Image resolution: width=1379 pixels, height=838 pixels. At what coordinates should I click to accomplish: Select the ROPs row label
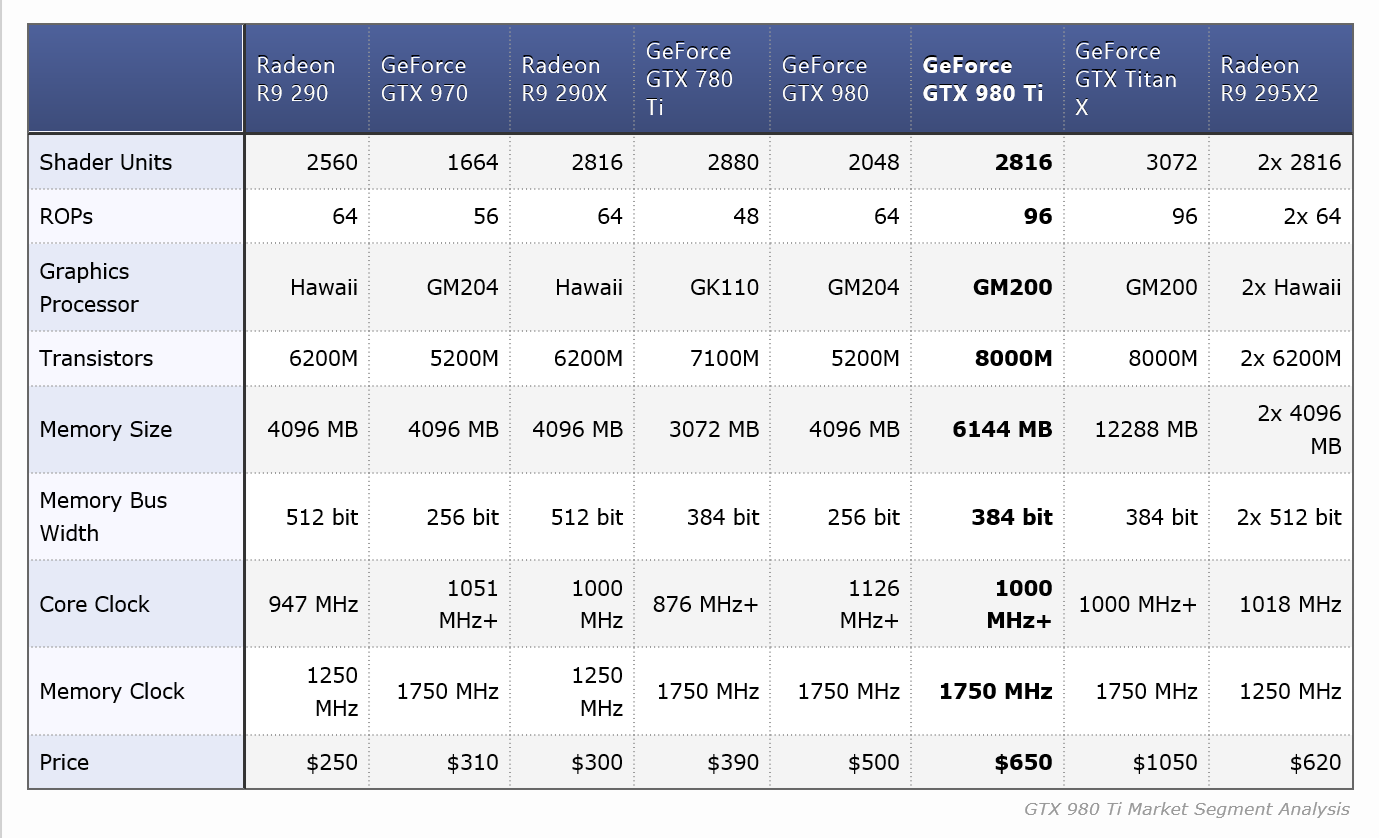click(66, 216)
